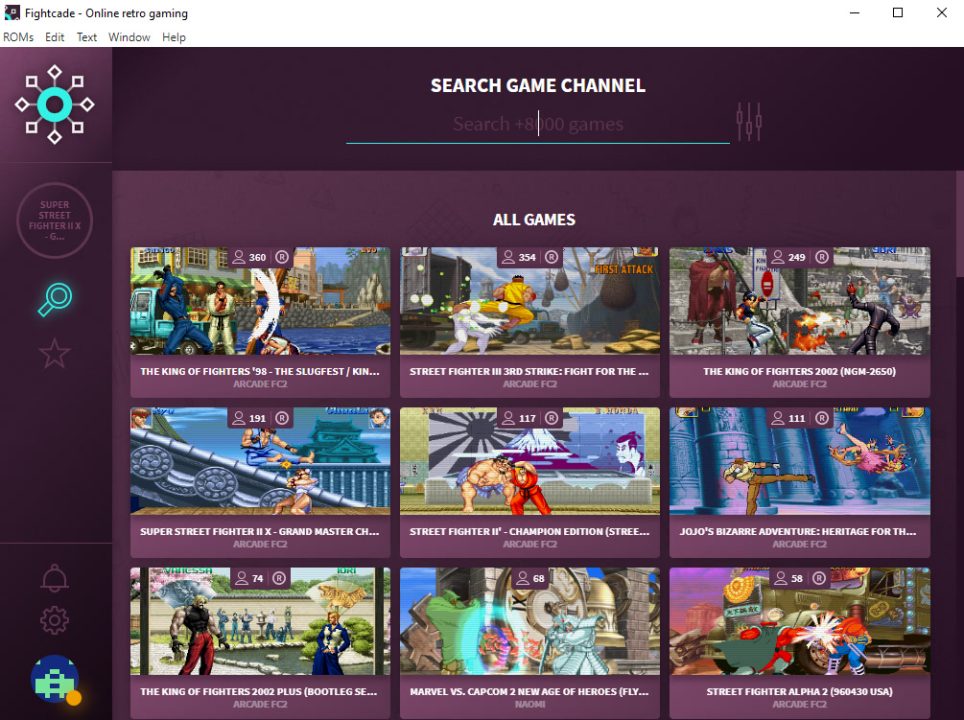Viewport: 964px width, 720px height.
Task: Select the favorites star icon
Action: (54, 352)
